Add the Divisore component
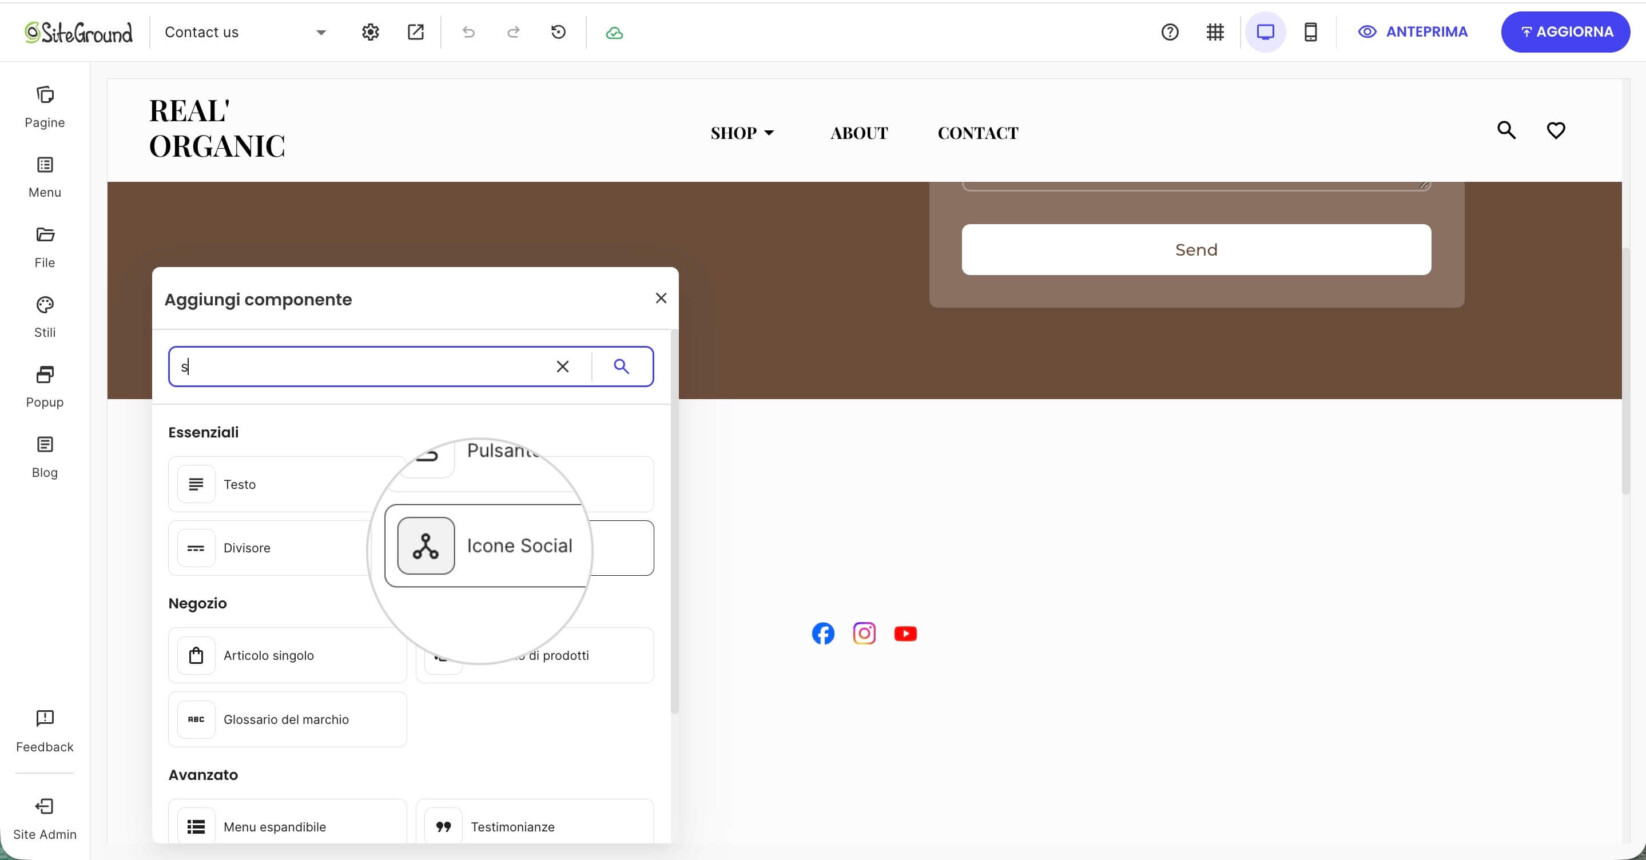Image resolution: width=1646 pixels, height=860 pixels. [287, 548]
